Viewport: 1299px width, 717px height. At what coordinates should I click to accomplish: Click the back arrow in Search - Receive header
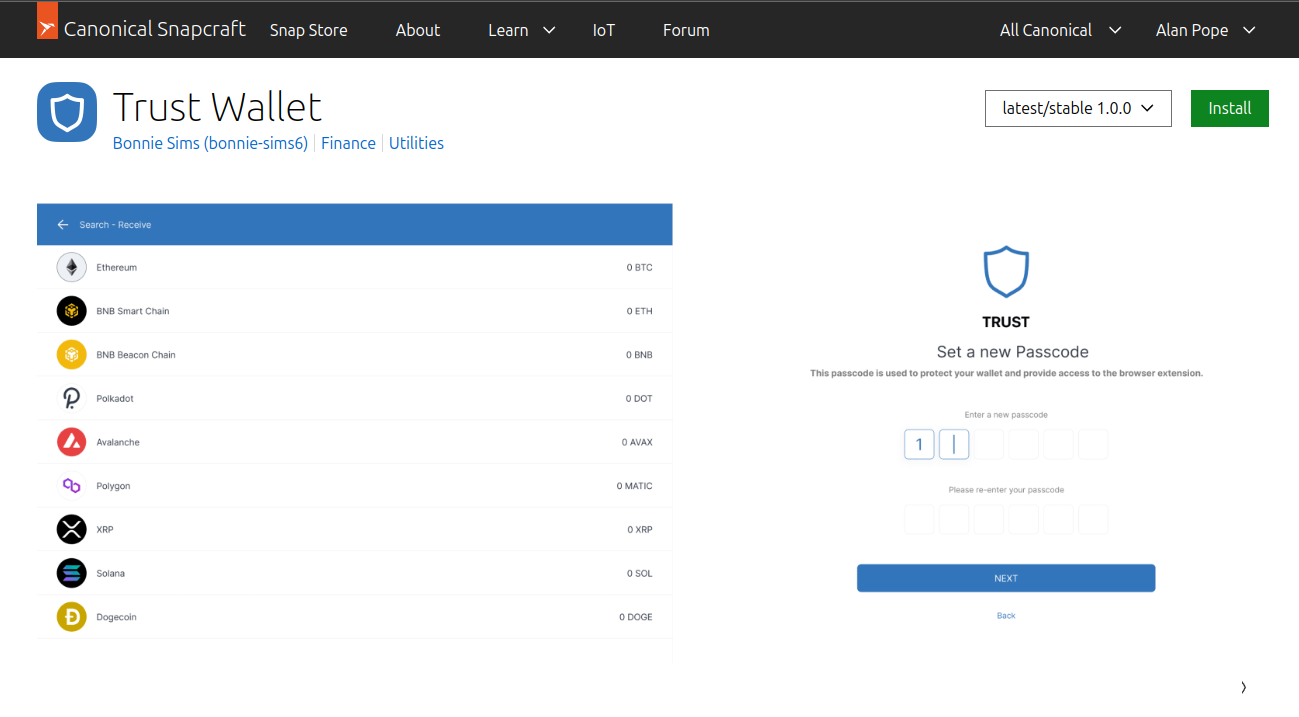[63, 225]
